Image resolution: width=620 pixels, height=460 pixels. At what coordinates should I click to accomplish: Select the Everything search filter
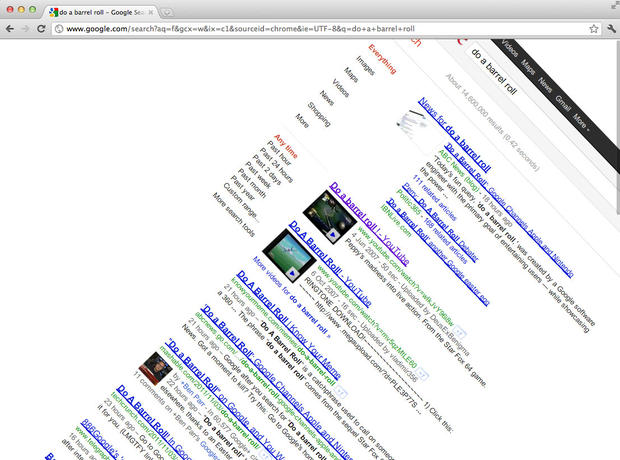coord(382,59)
